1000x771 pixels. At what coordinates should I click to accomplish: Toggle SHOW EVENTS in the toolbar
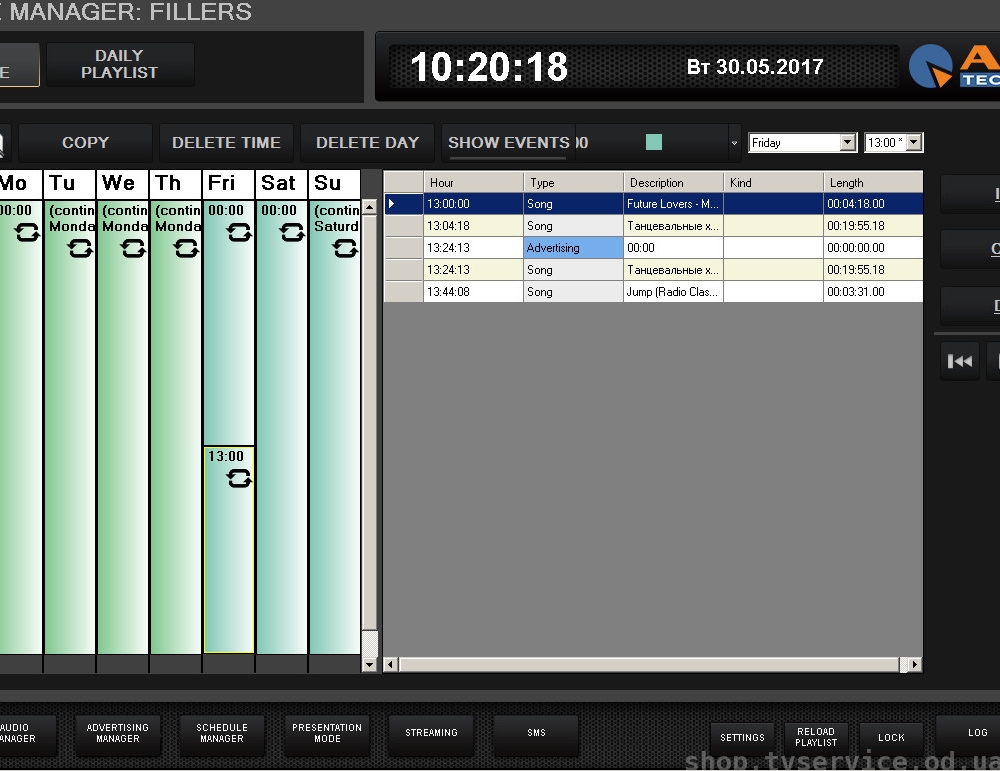point(508,143)
